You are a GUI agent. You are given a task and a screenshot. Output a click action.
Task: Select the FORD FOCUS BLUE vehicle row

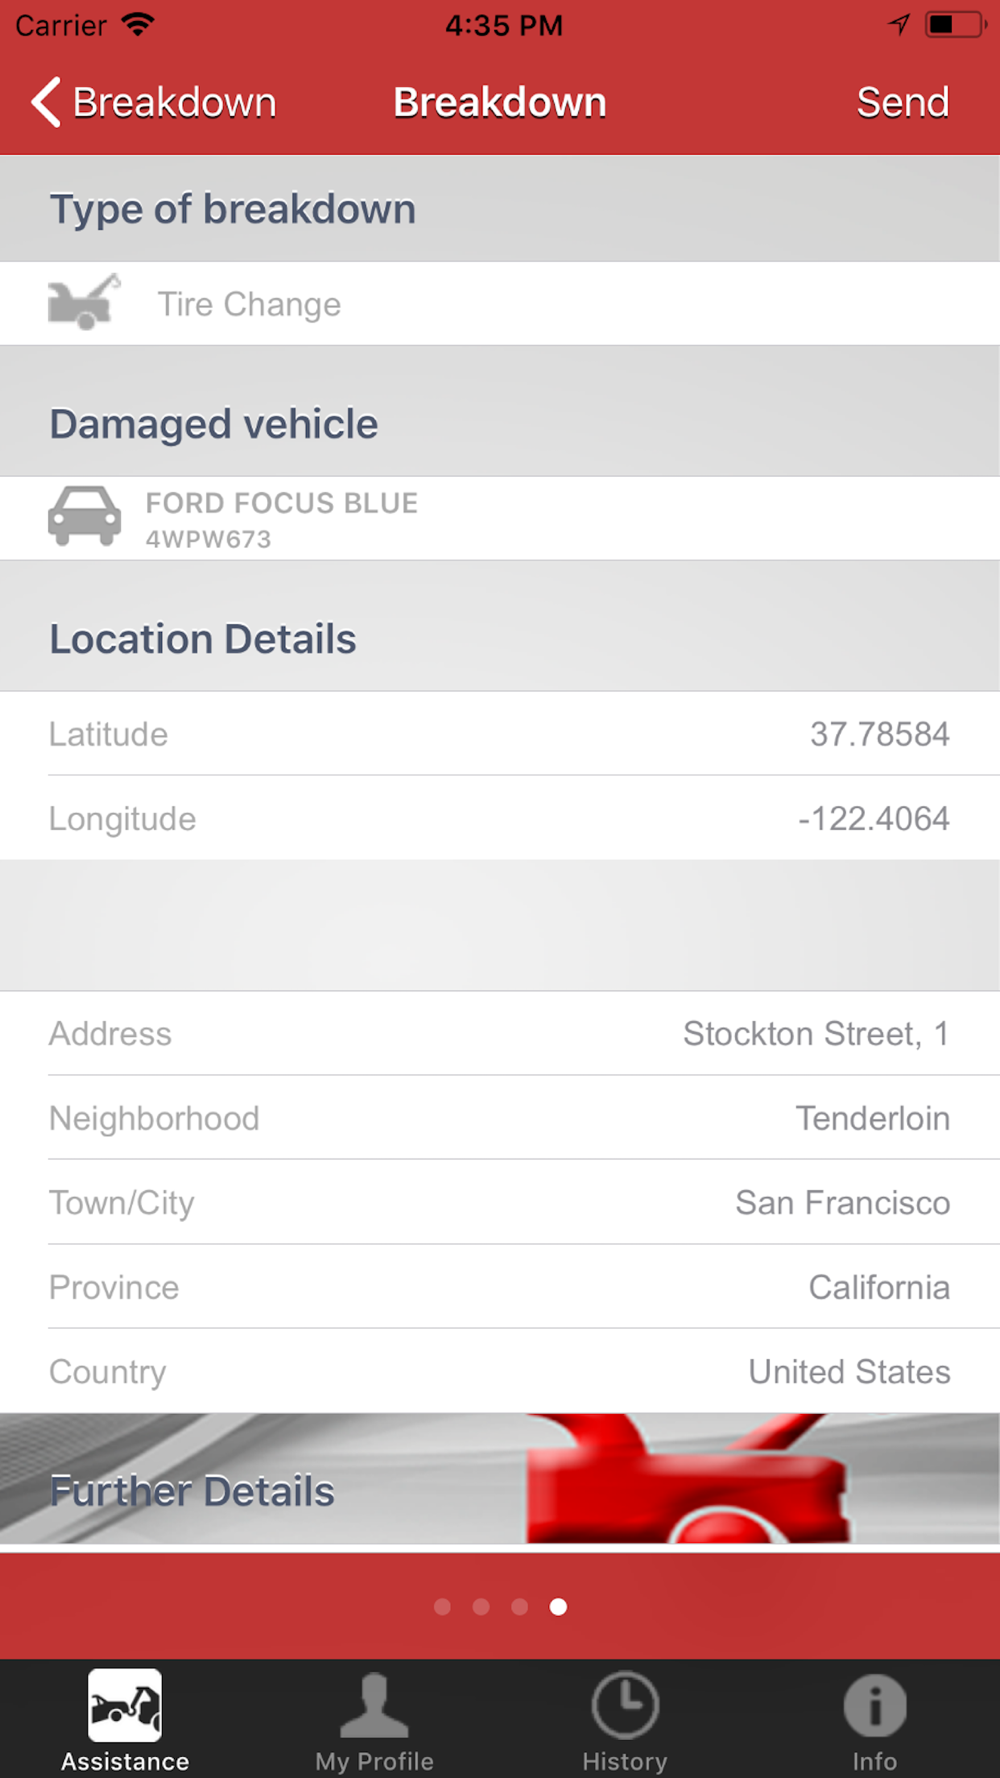[x=500, y=518]
